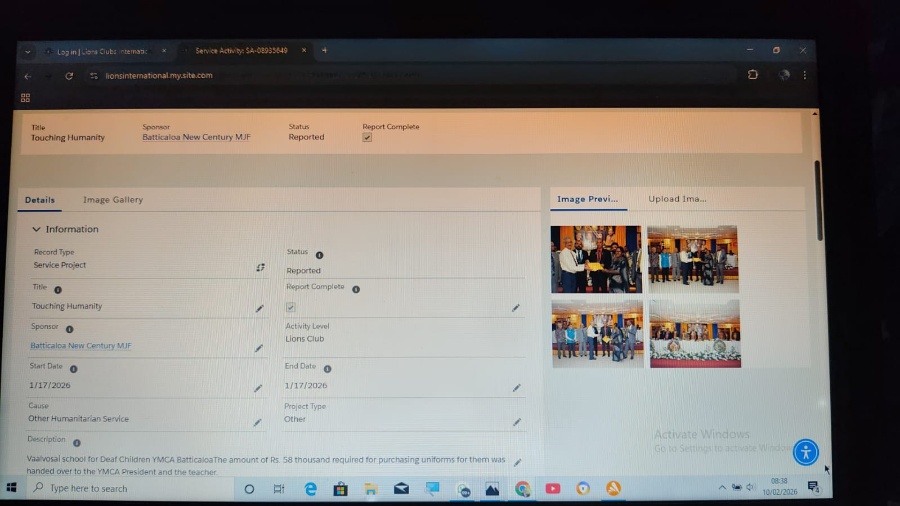Edit the Project Type pencil icon

tap(517, 422)
